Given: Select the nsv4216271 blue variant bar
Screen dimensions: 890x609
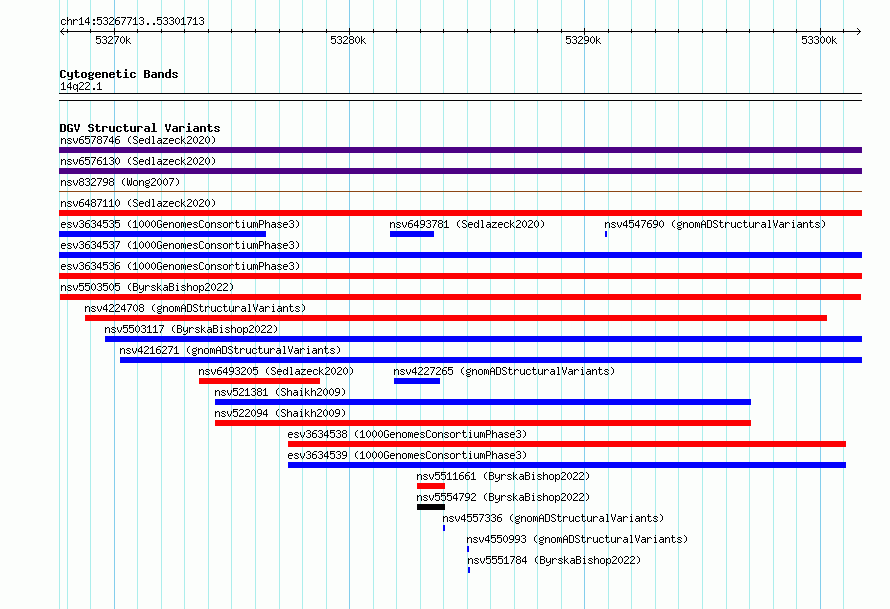Looking at the screenshot, I should [x=491, y=360].
